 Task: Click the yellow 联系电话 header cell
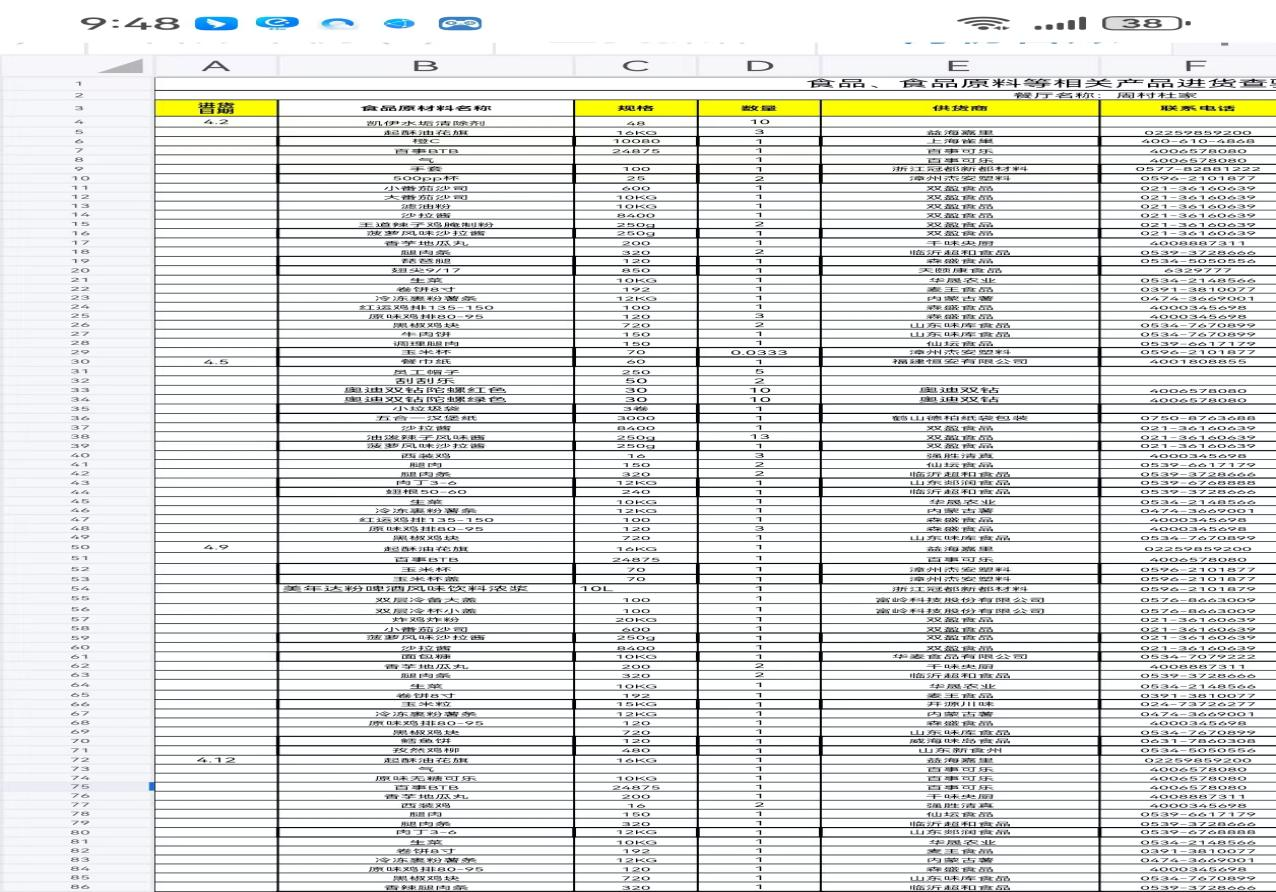(1188, 108)
